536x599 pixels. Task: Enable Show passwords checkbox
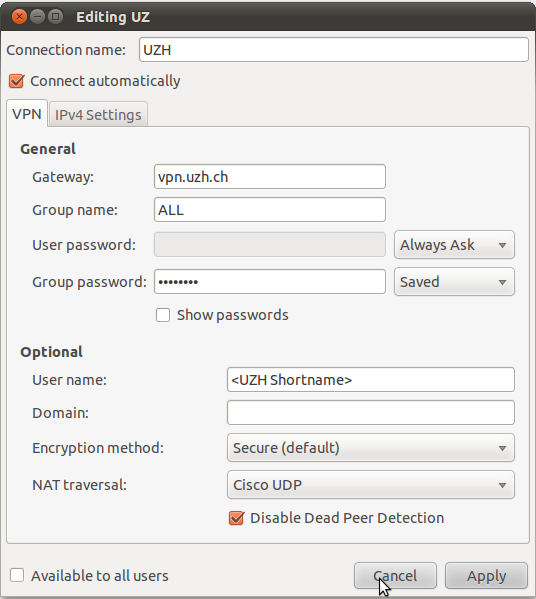pos(163,315)
